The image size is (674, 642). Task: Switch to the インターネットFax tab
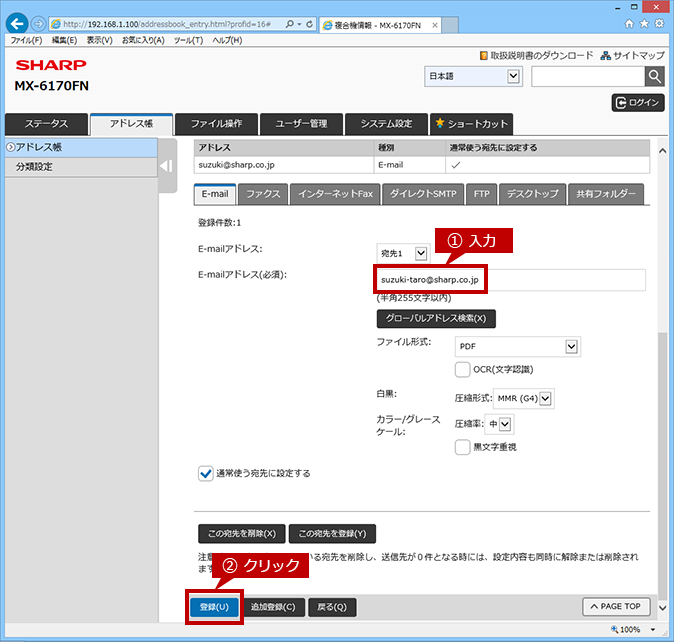pos(335,194)
